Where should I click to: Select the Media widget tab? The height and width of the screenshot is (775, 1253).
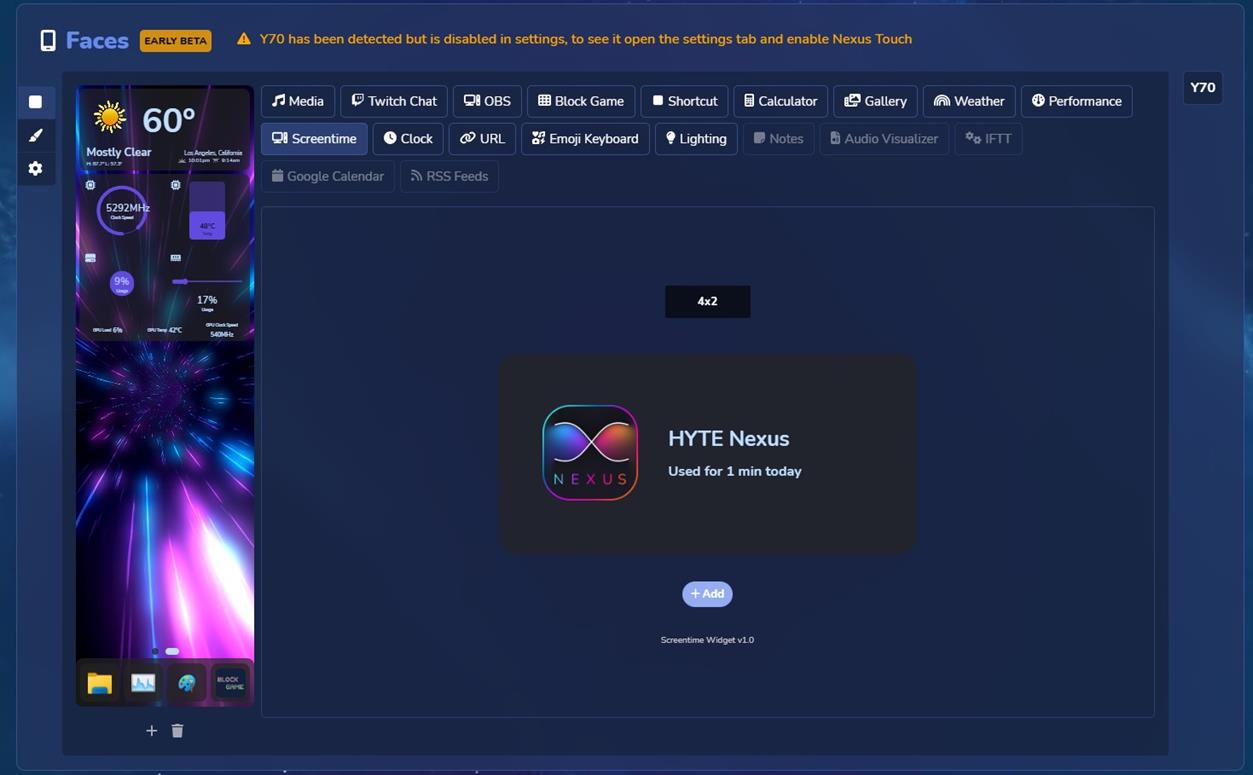click(298, 101)
